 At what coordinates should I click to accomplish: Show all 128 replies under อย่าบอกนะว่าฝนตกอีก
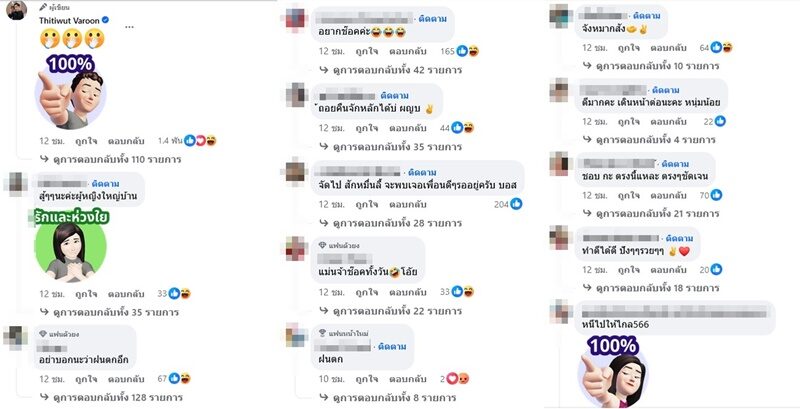click(111, 397)
